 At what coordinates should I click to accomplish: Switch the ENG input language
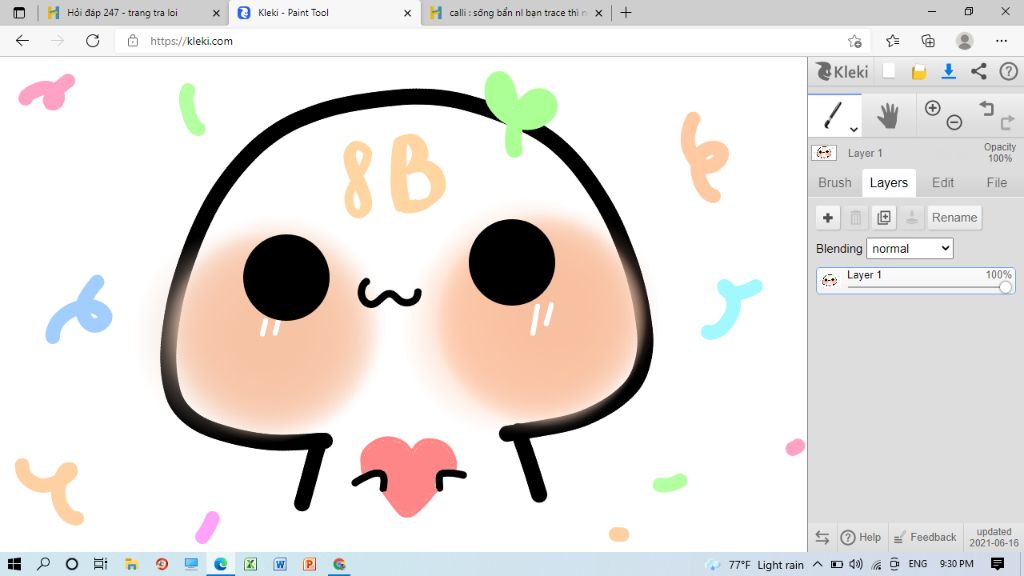click(x=918, y=564)
